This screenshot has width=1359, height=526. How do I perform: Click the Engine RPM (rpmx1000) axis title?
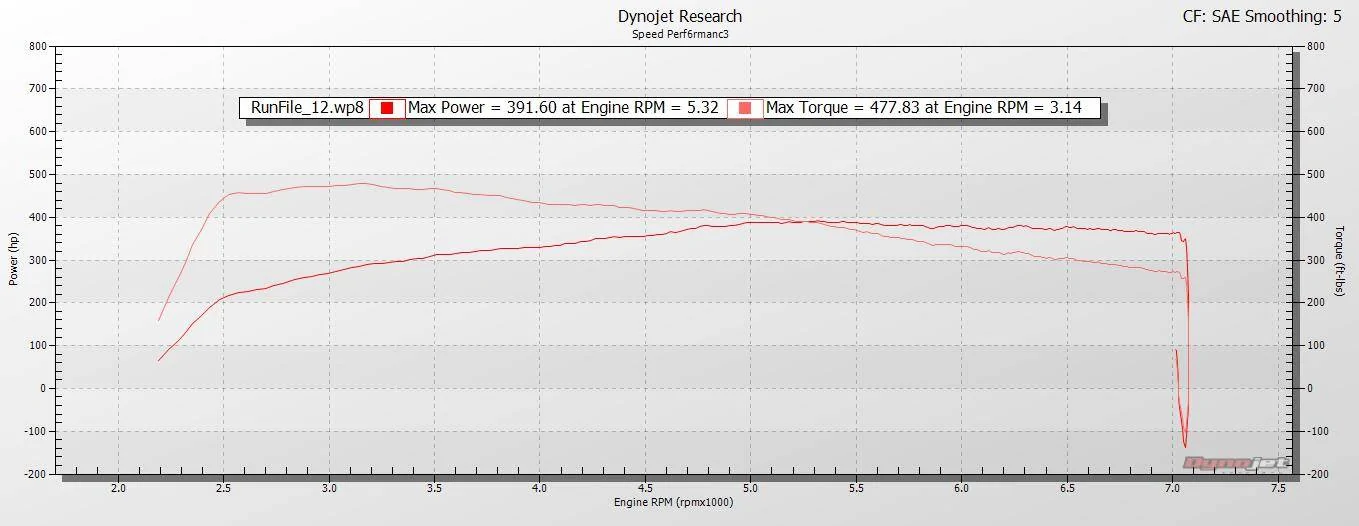[673, 502]
